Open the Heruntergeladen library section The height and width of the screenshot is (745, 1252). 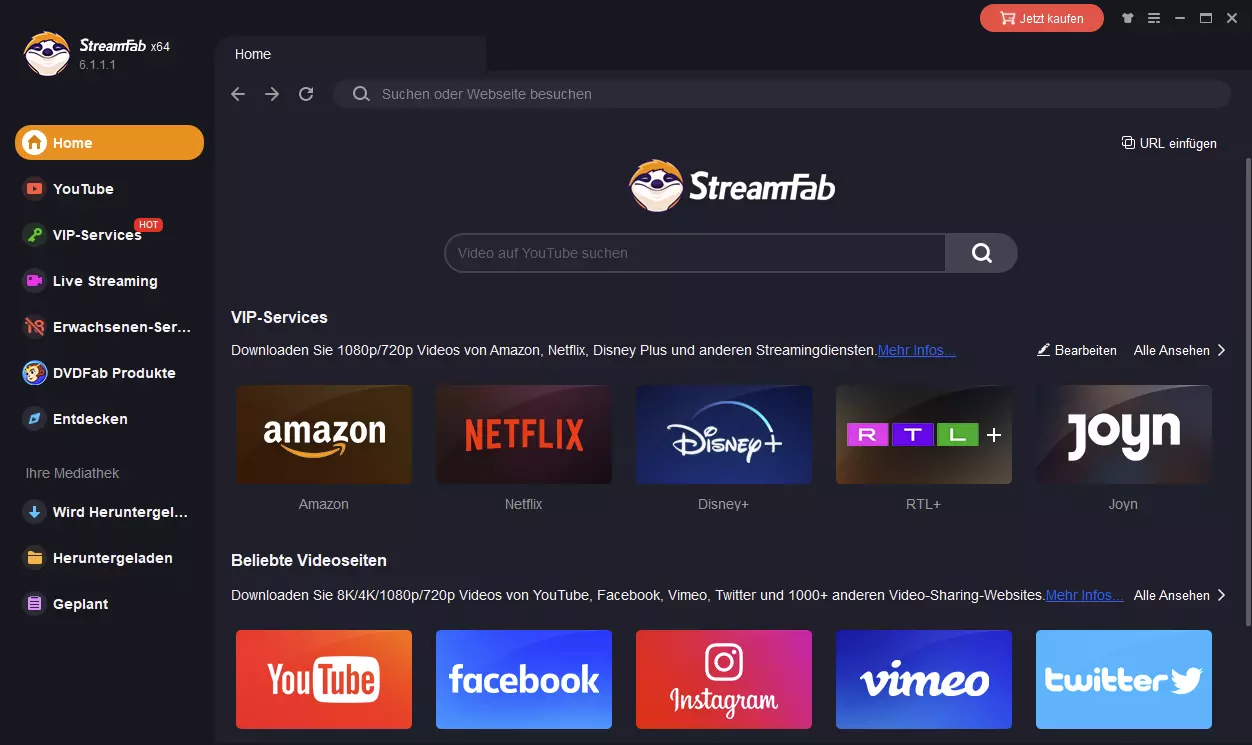[x=113, y=558]
